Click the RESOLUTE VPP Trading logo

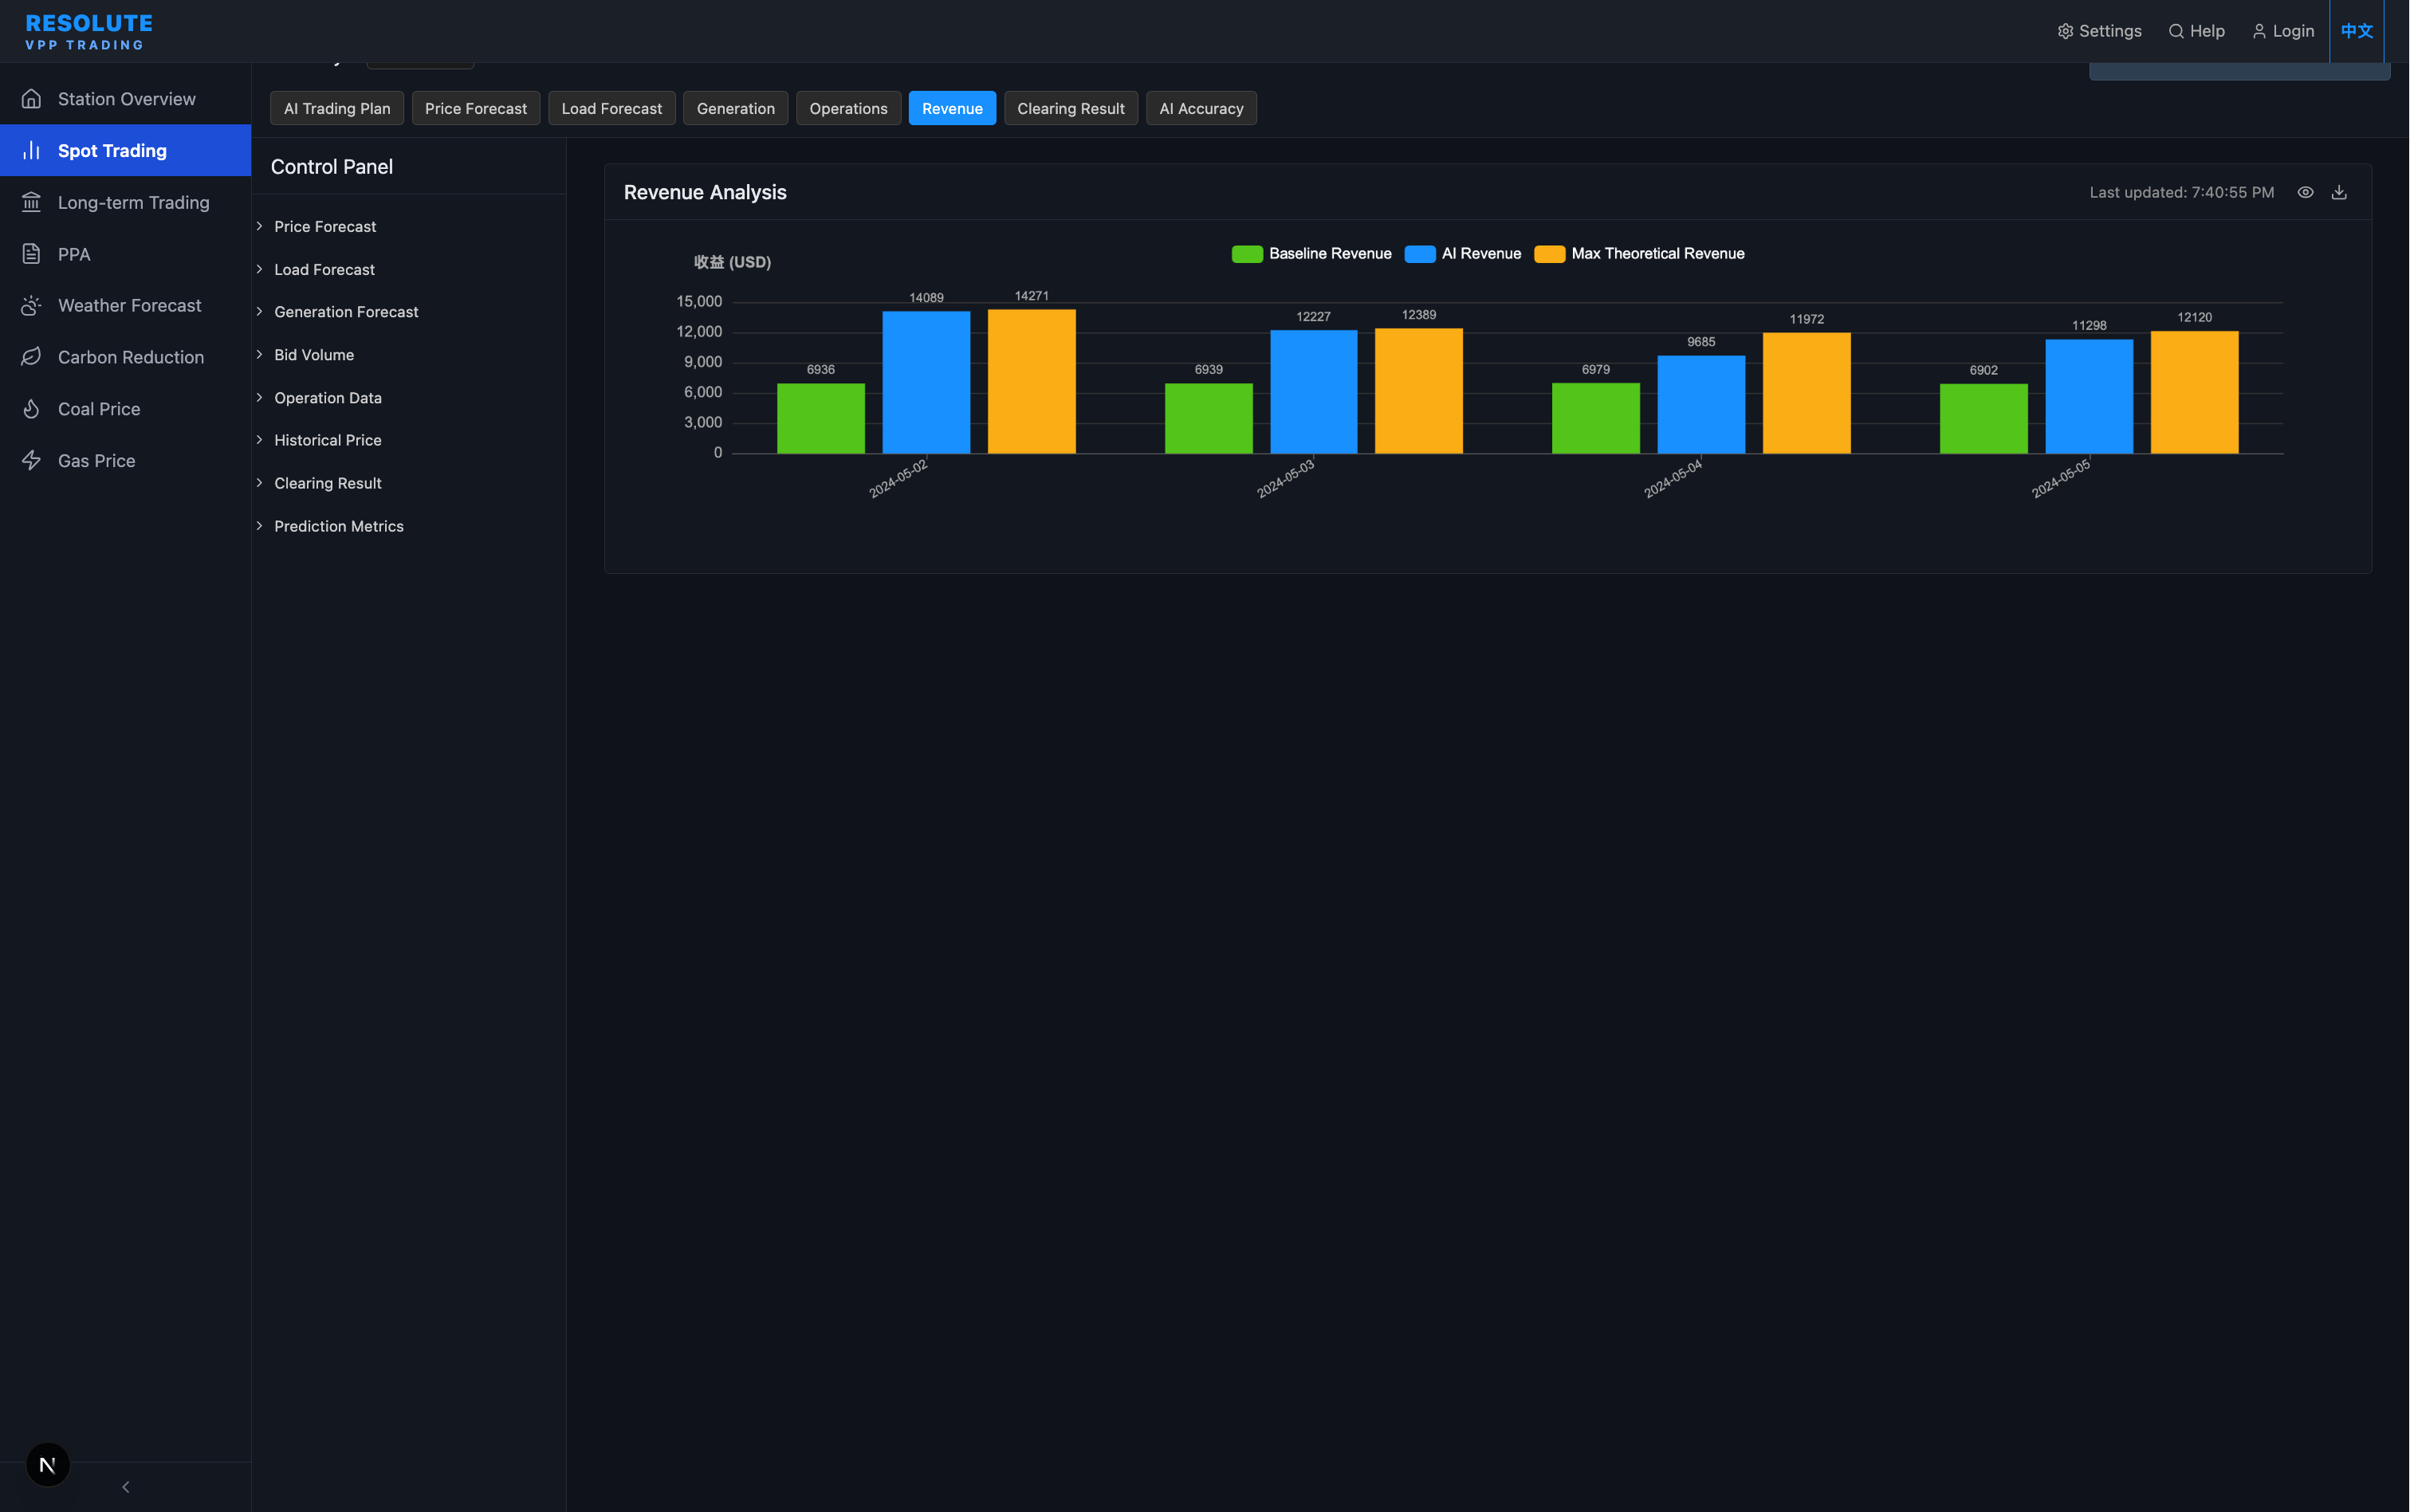89,31
